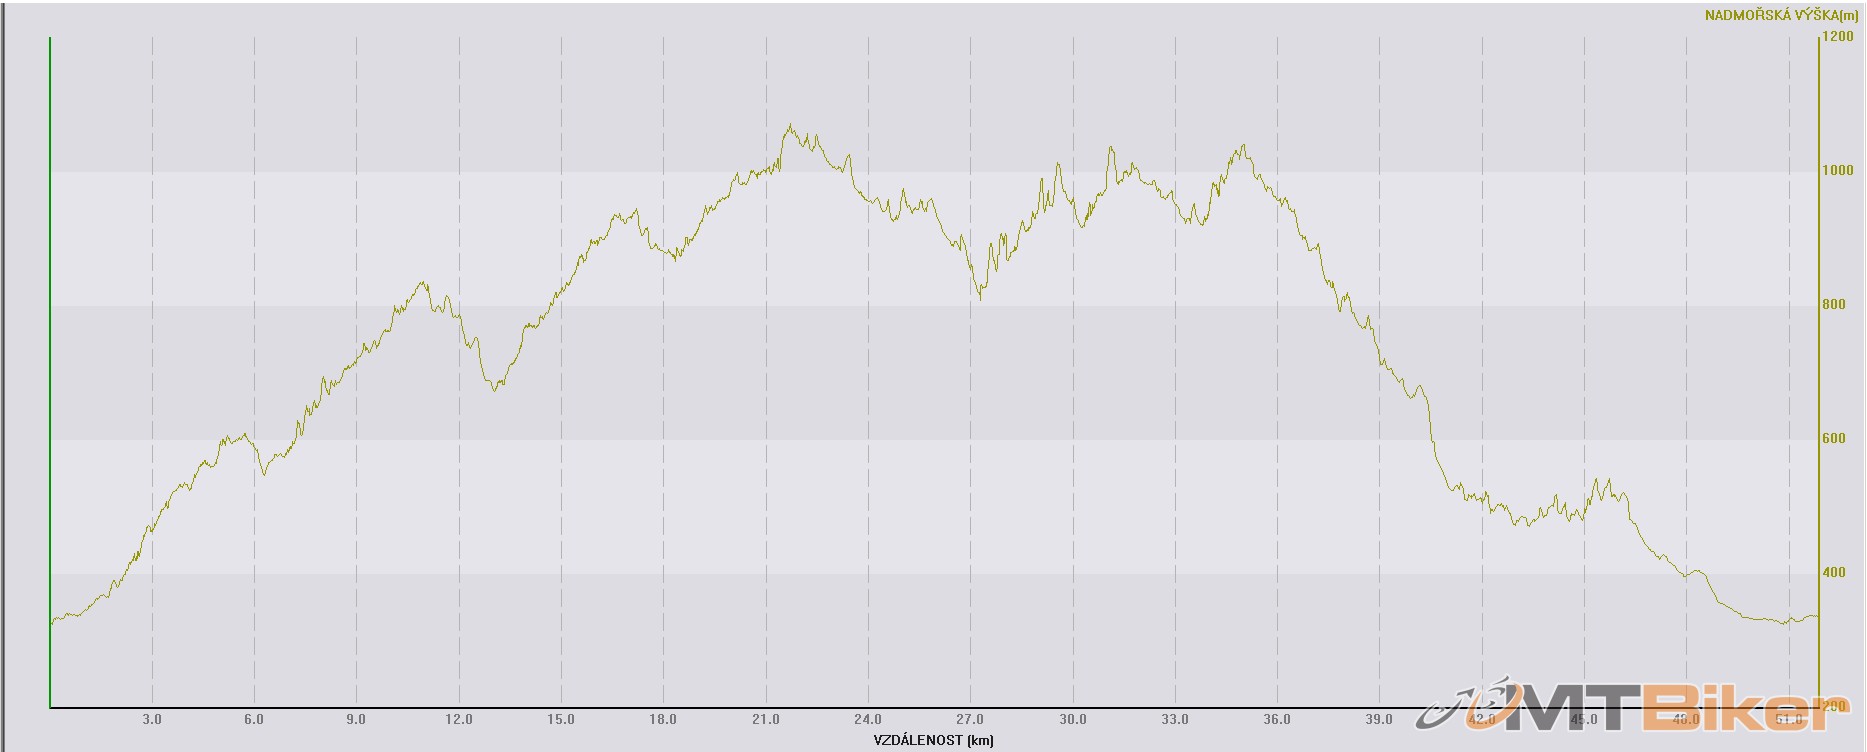Image resolution: width=1867 pixels, height=752 pixels.
Task: Click the sharp profile dip near 27.0 km
Action: coord(980,297)
